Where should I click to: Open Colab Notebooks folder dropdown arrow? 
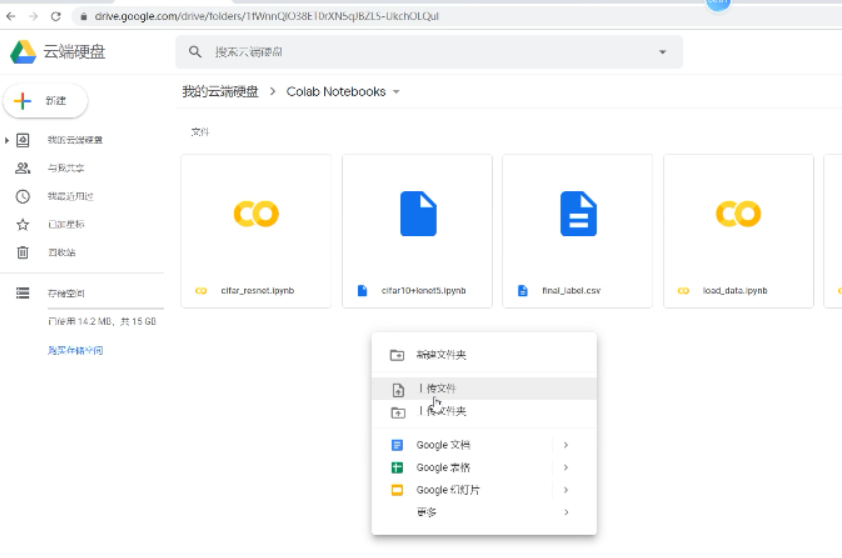click(396, 92)
